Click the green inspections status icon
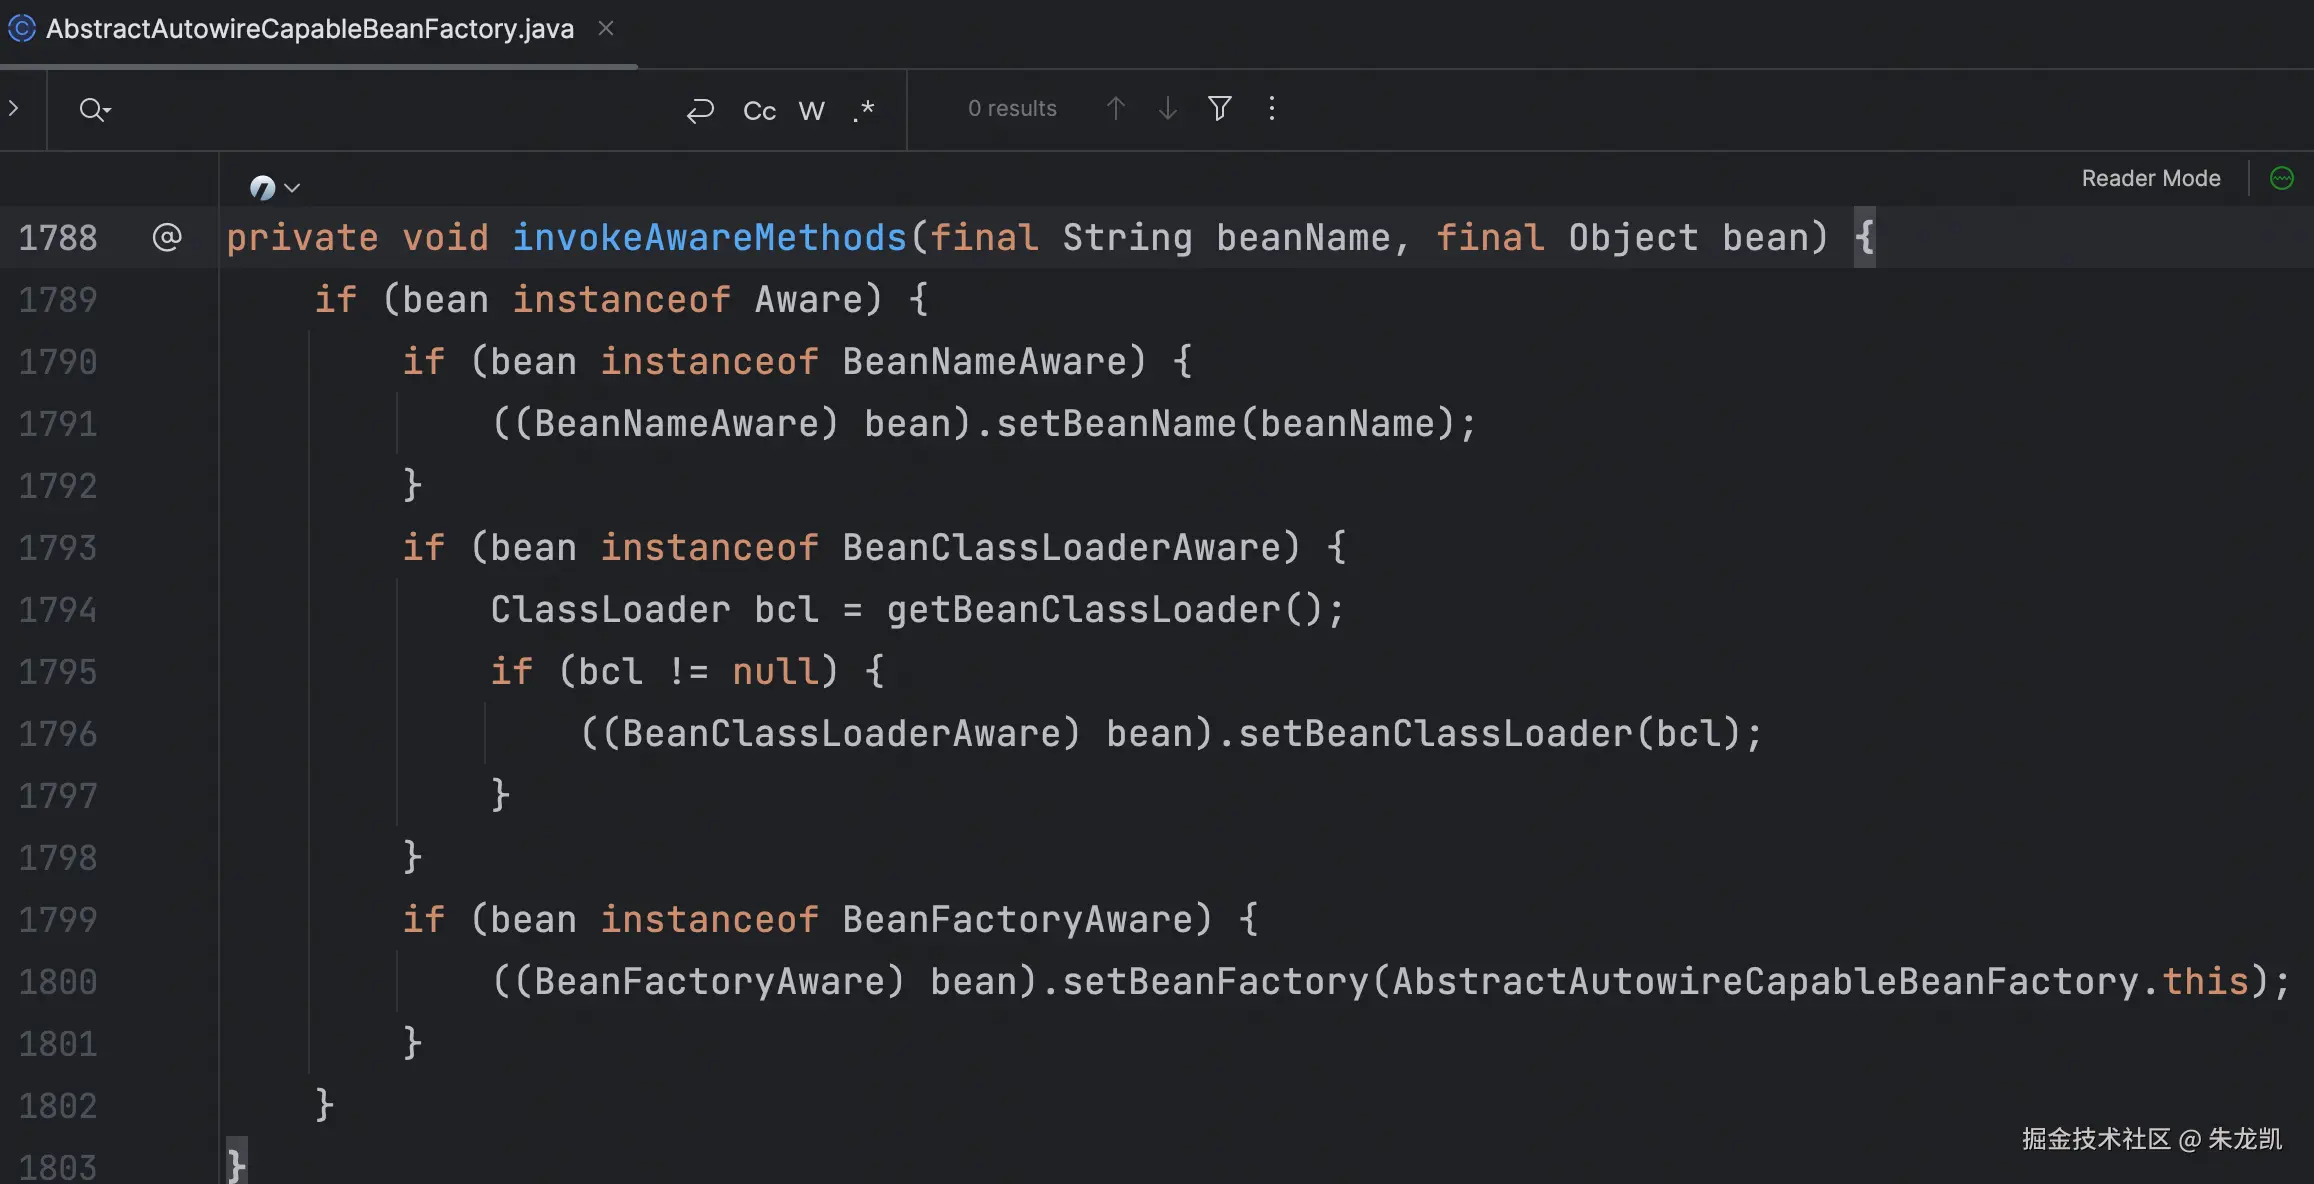The height and width of the screenshot is (1184, 2314). point(2282,178)
